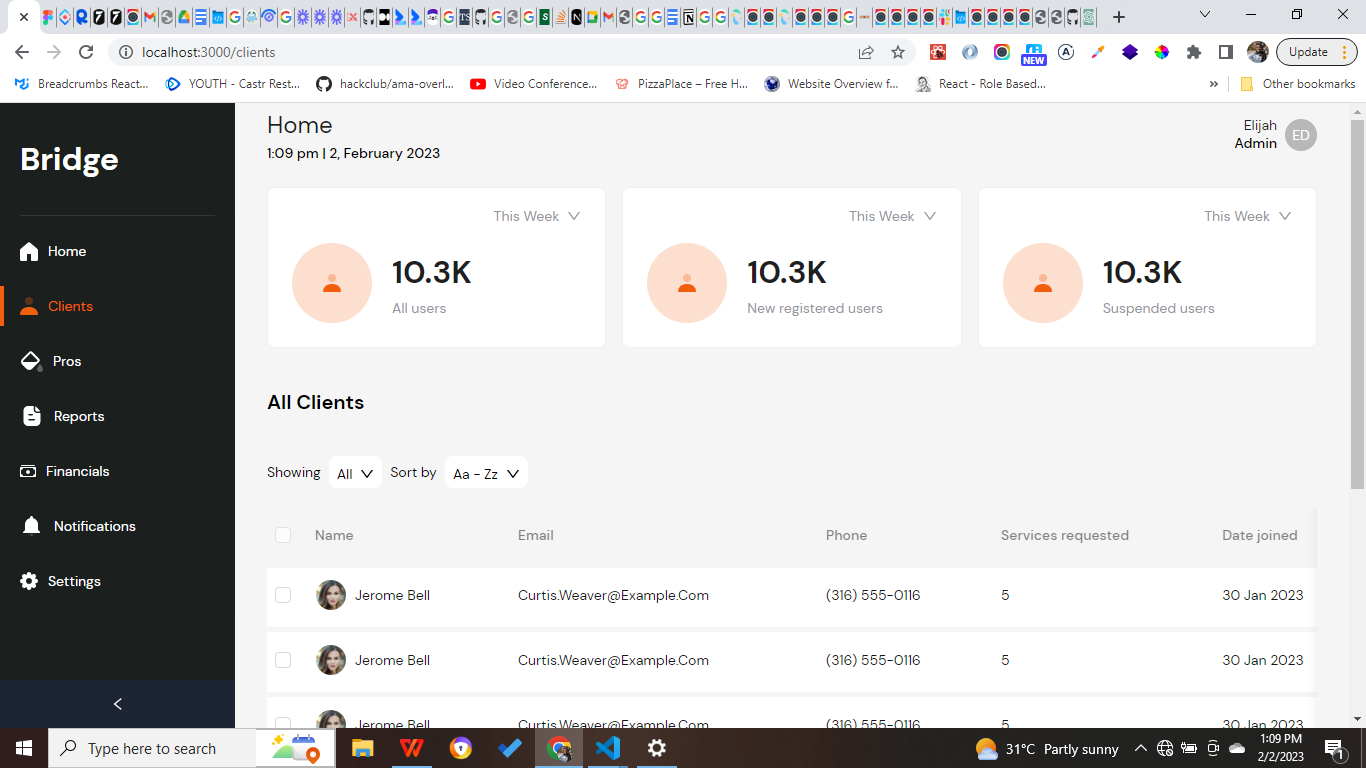Click the Type here to search box
Image resolution: width=1366 pixels, height=768 pixels.
pyautogui.click(x=152, y=748)
